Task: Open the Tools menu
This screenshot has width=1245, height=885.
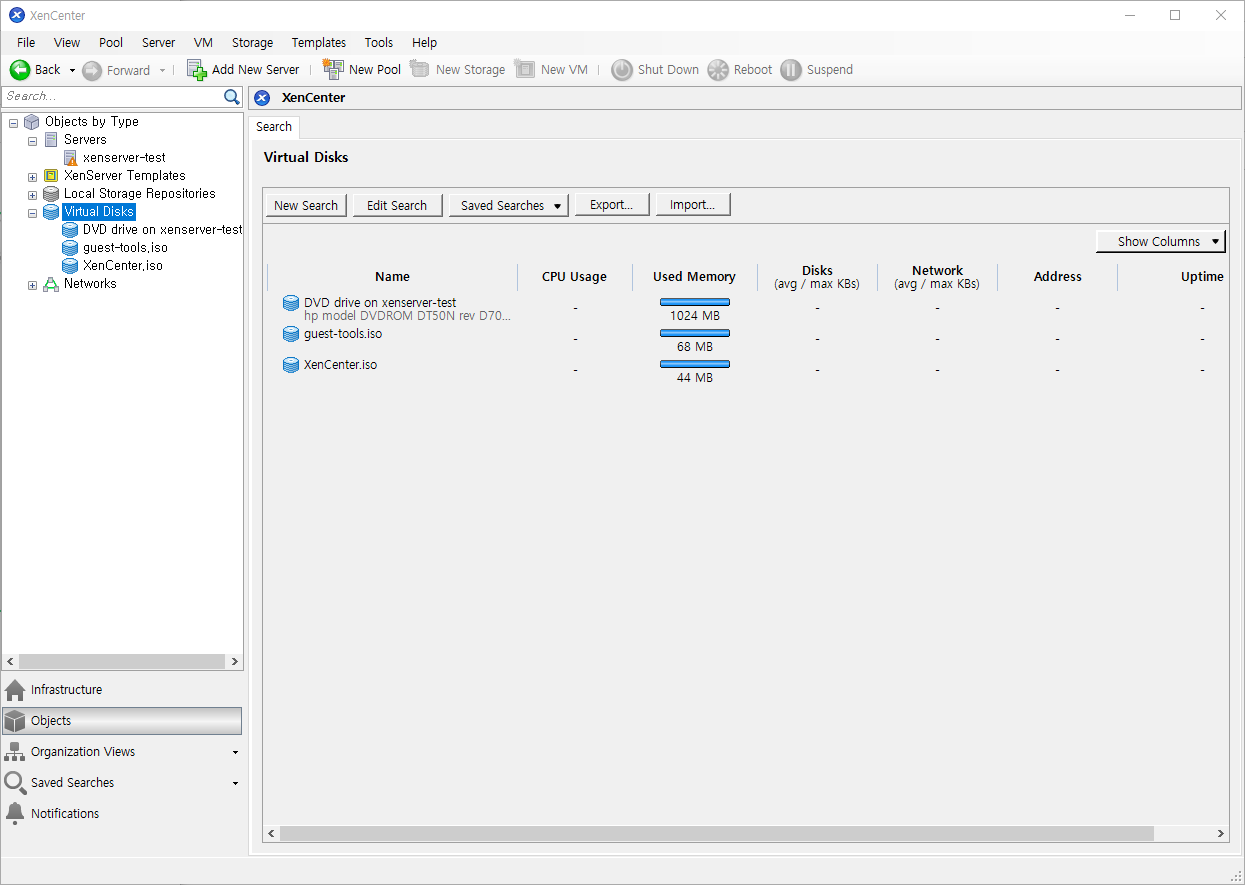Action: (x=379, y=43)
